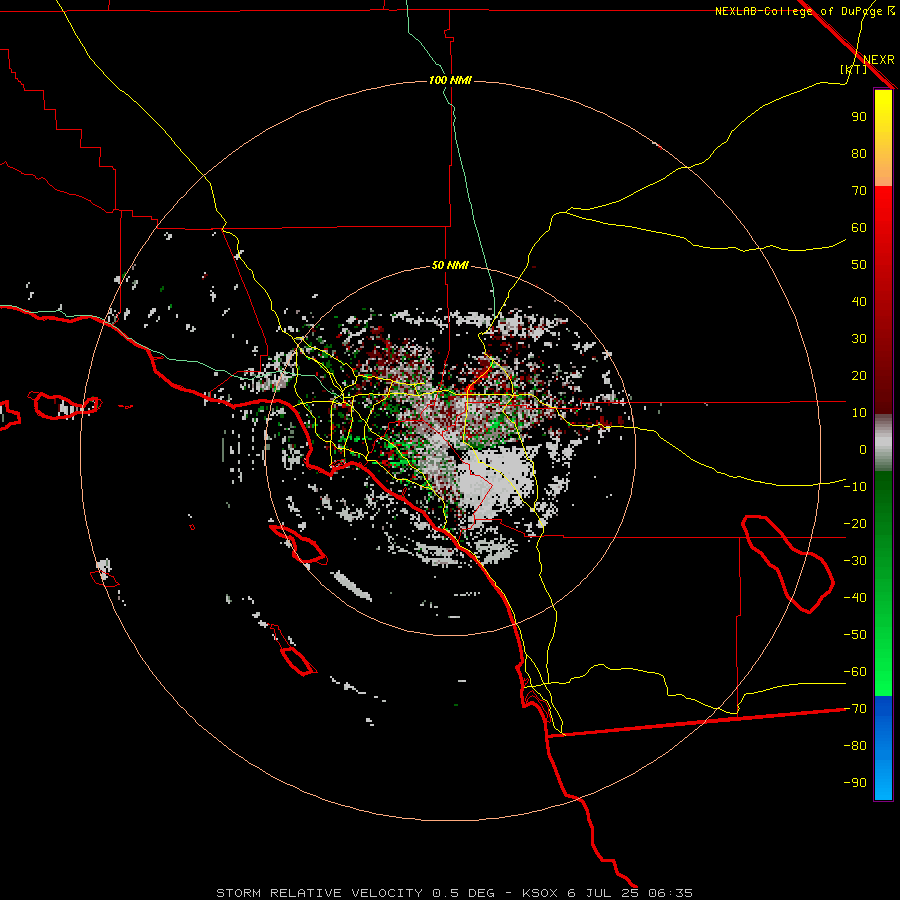Click the -10 value on the velocity scale
Image resolution: width=900 pixels, height=900 pixels.
tap(855, 487)
